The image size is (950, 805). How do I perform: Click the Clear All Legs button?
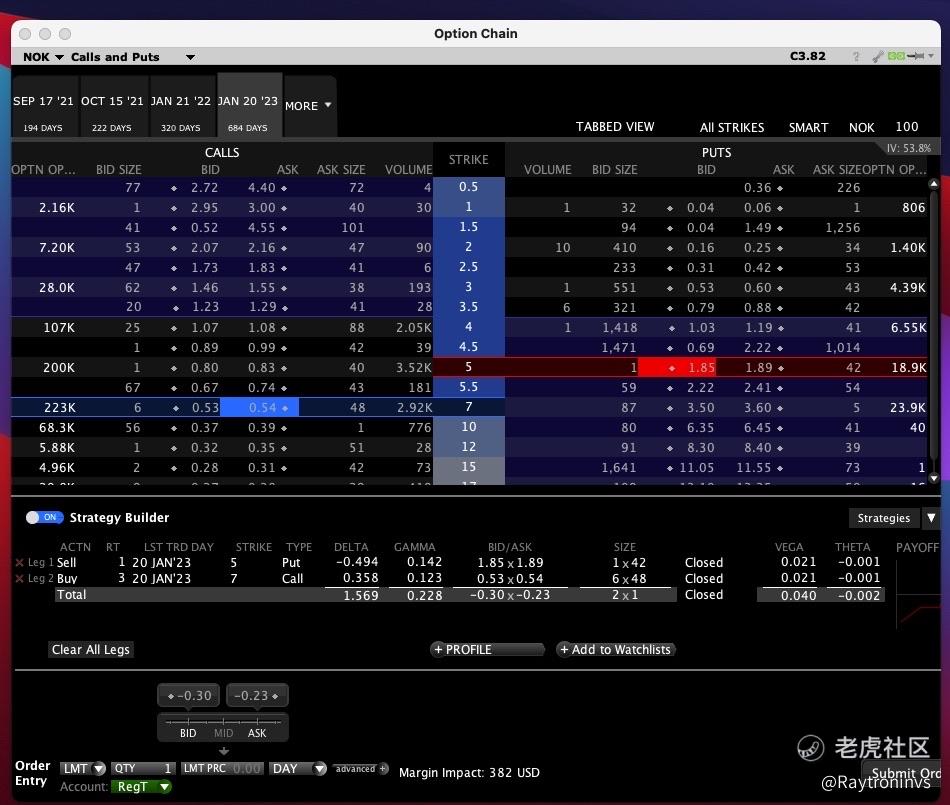91,649
